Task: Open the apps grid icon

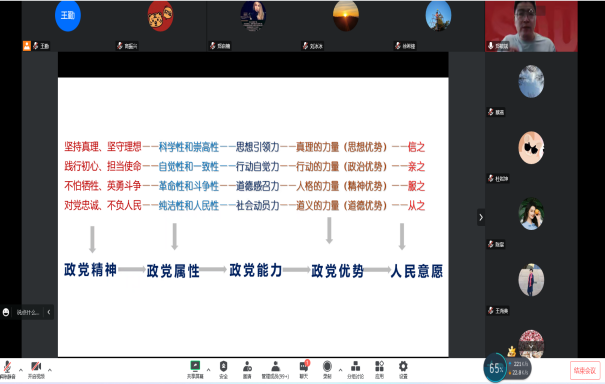Action: click(x=379, y=370)
